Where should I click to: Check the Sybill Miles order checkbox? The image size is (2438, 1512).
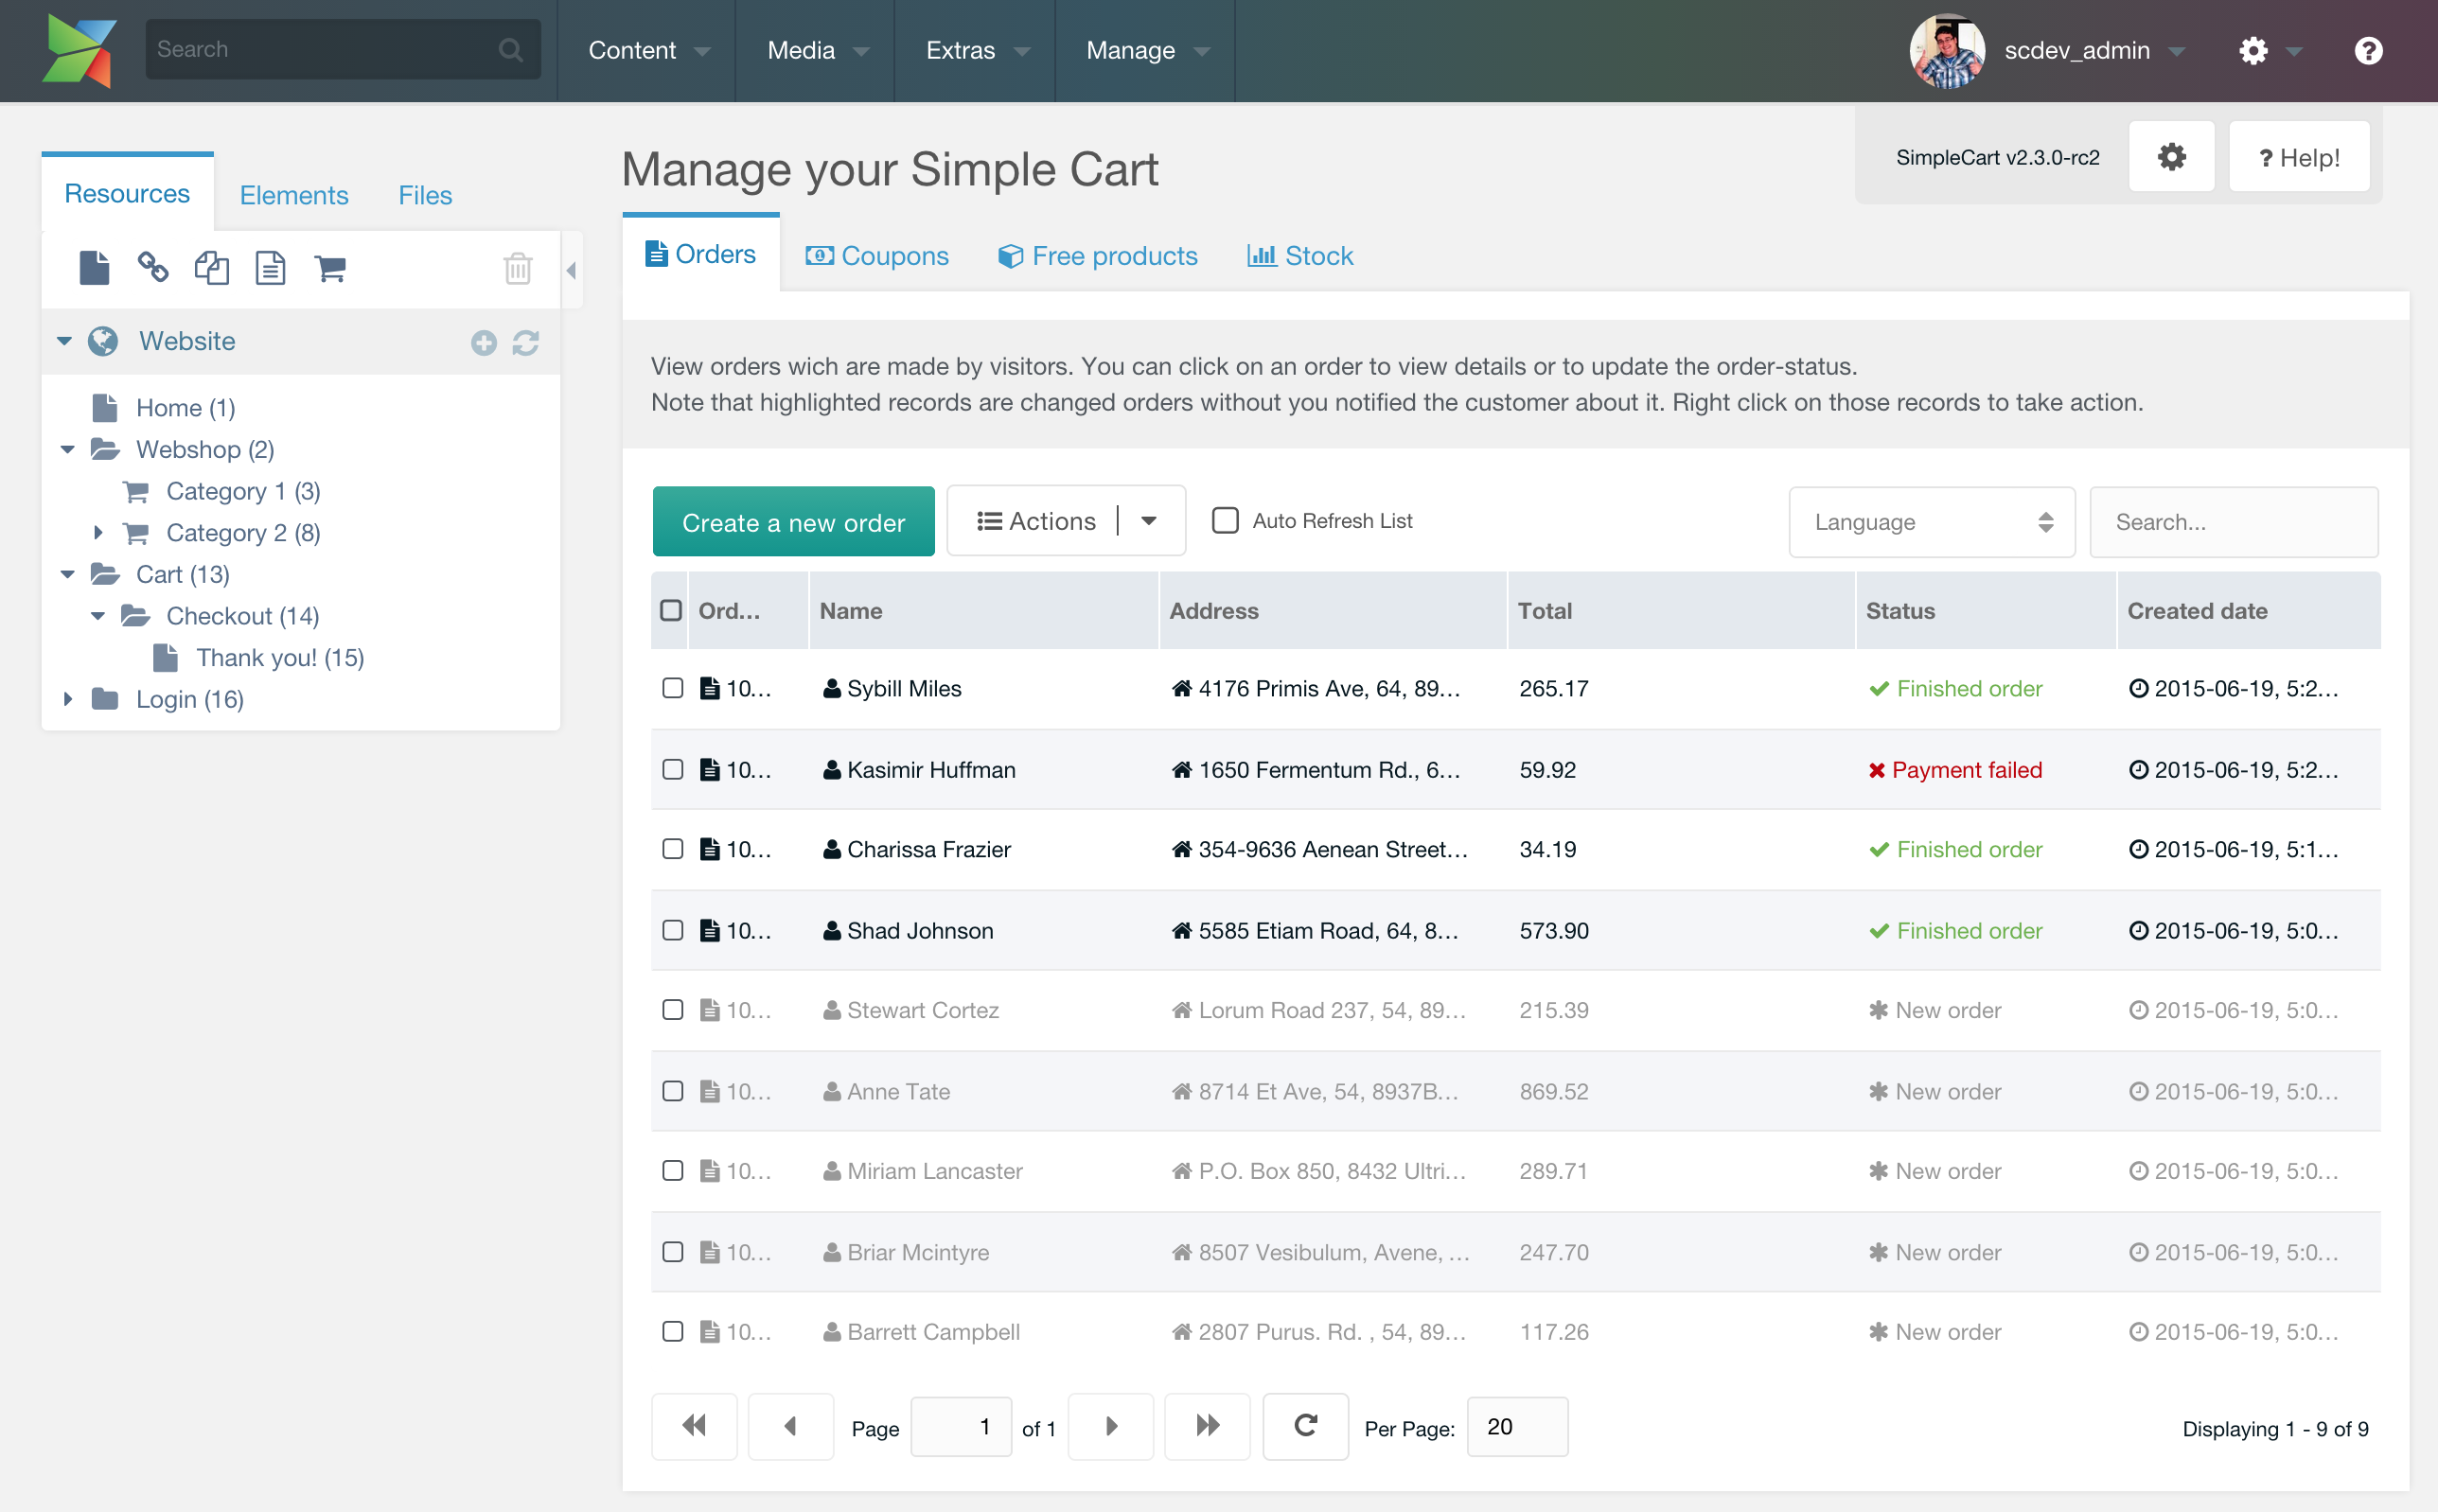click(x=673, y=689)
